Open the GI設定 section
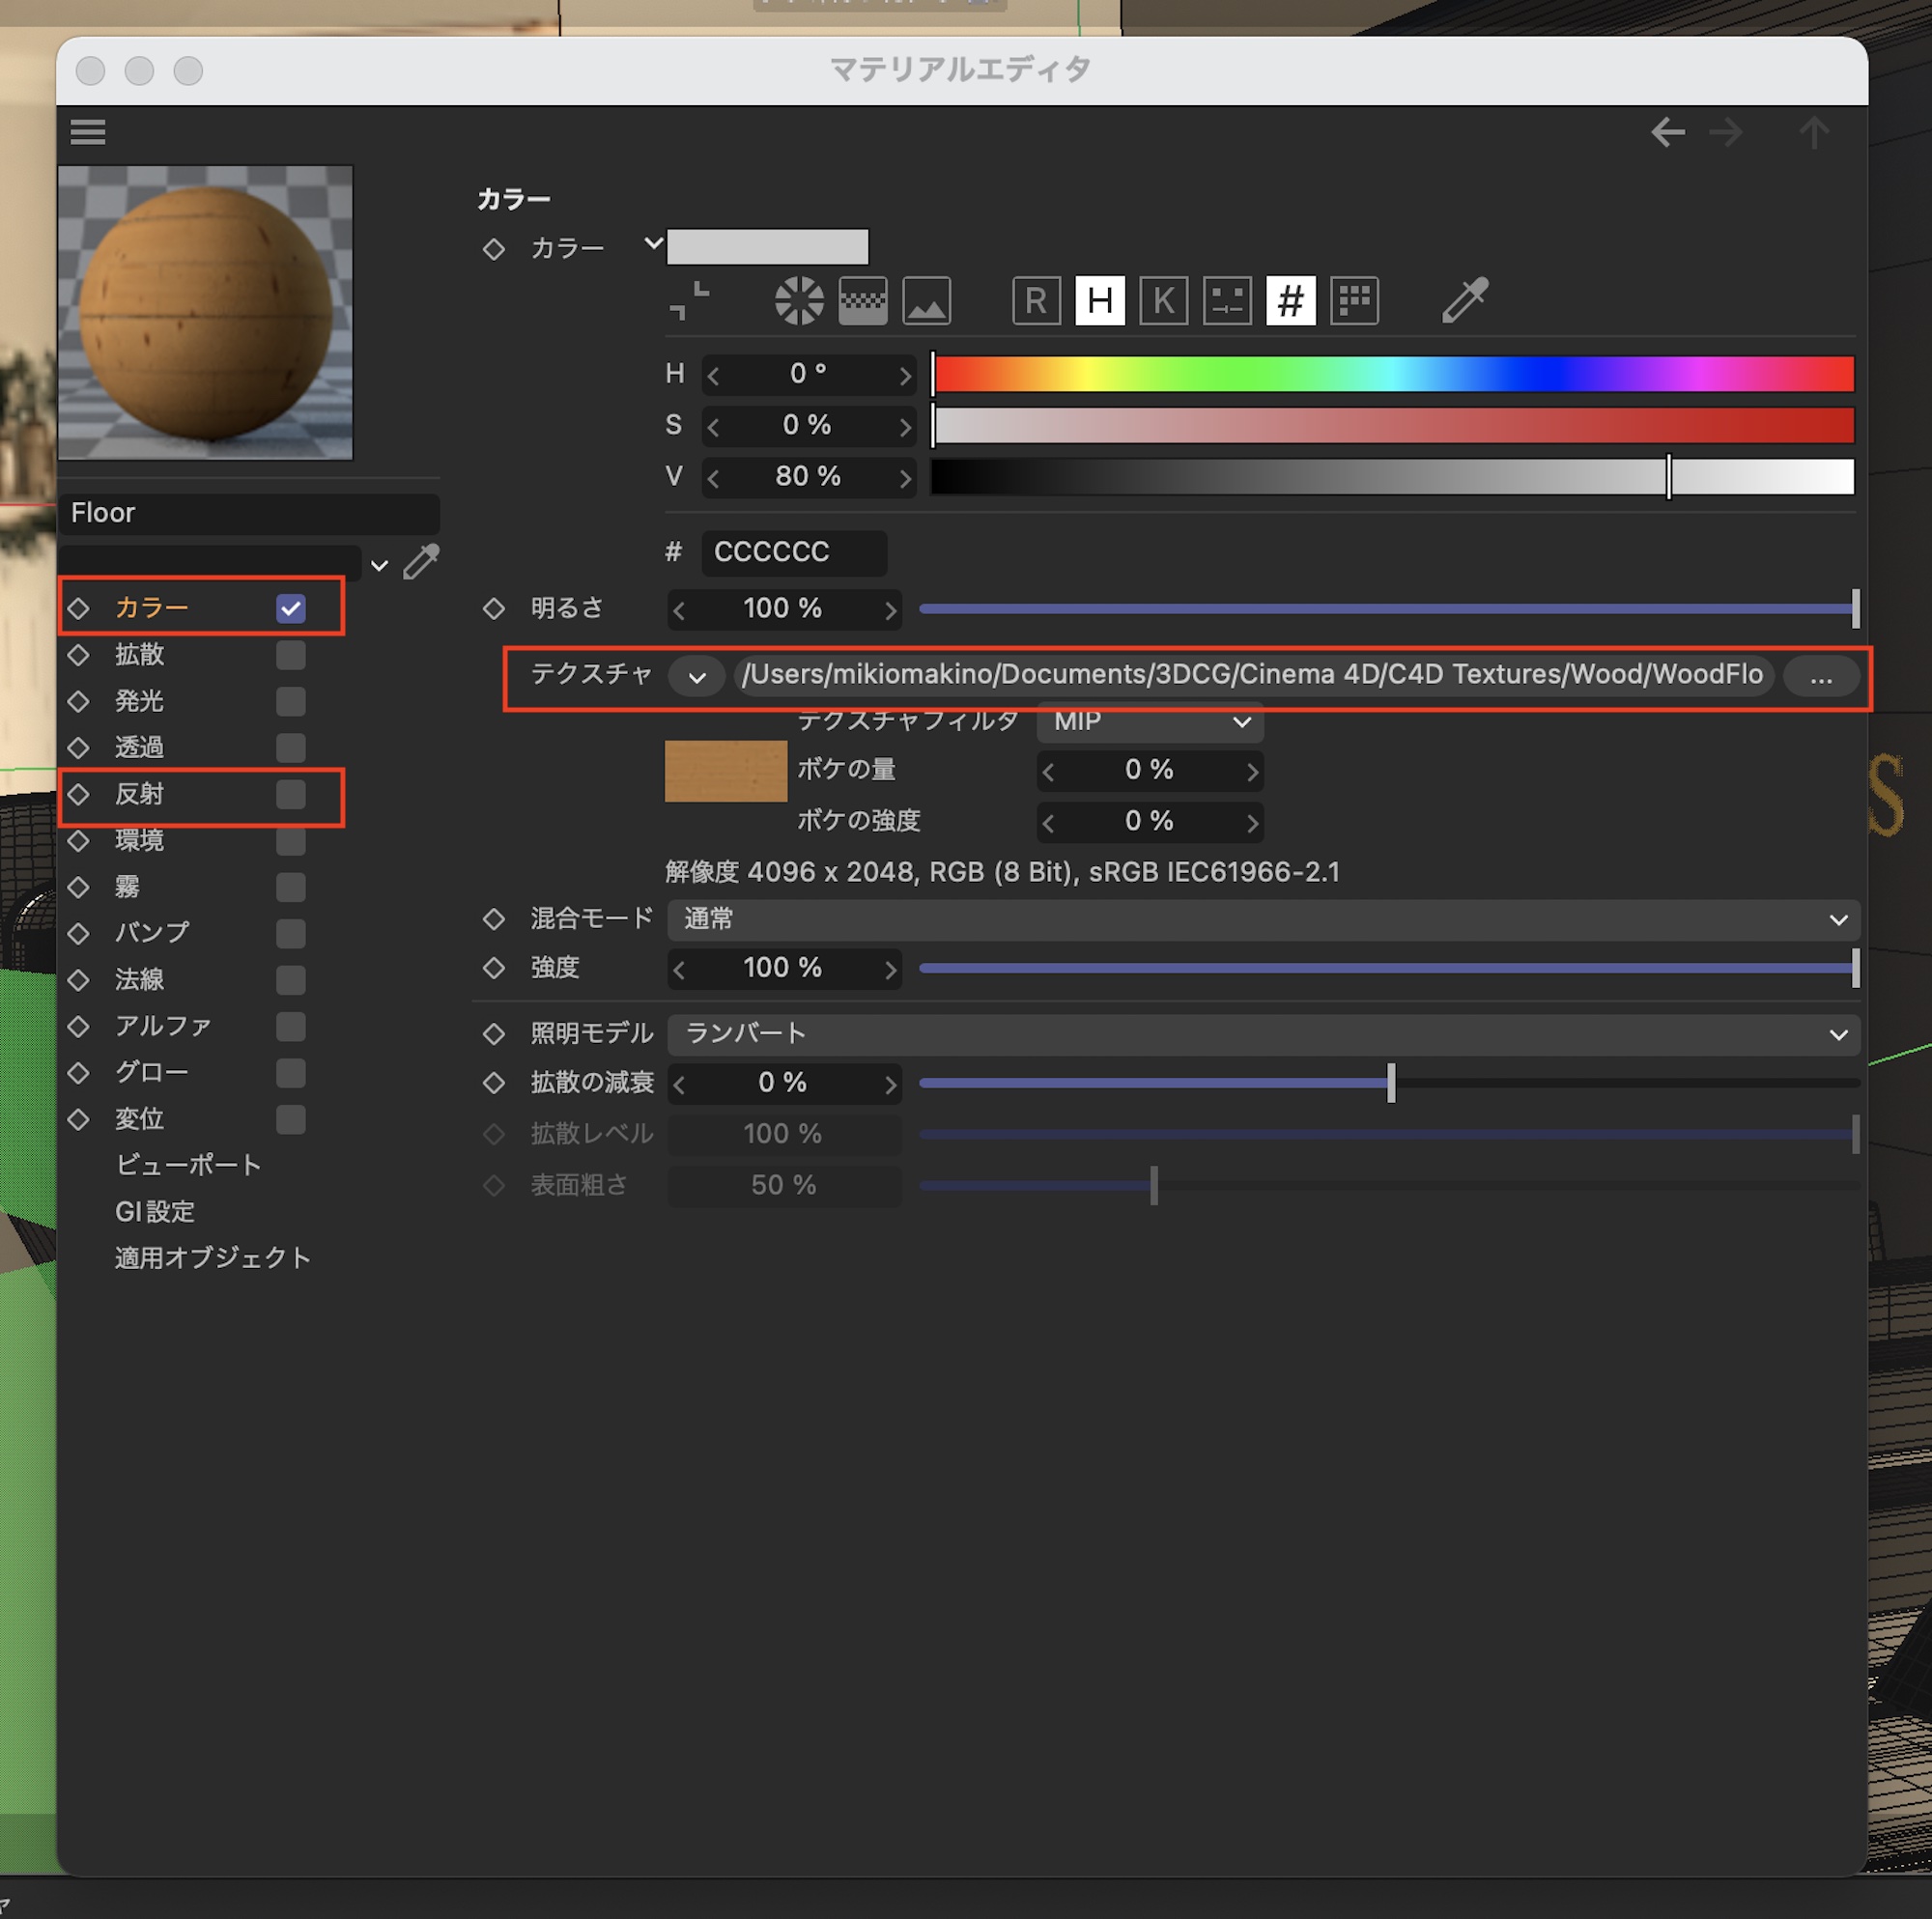 [x=155, y=1211]
